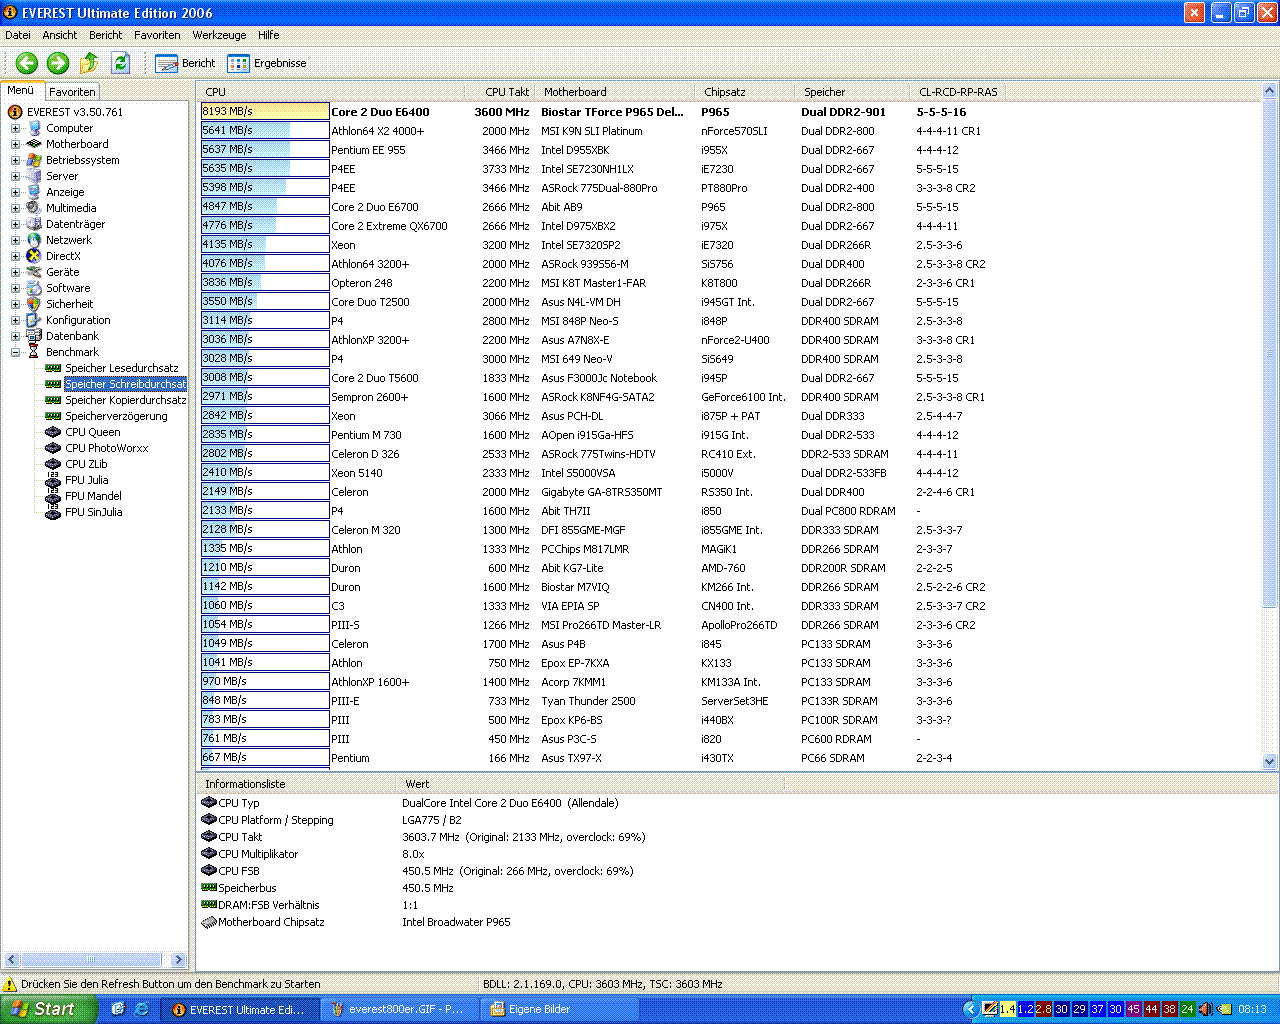Select the CPU ZLib chip icon
The width and height of the screenshot is (1280, 1024).
53,464
